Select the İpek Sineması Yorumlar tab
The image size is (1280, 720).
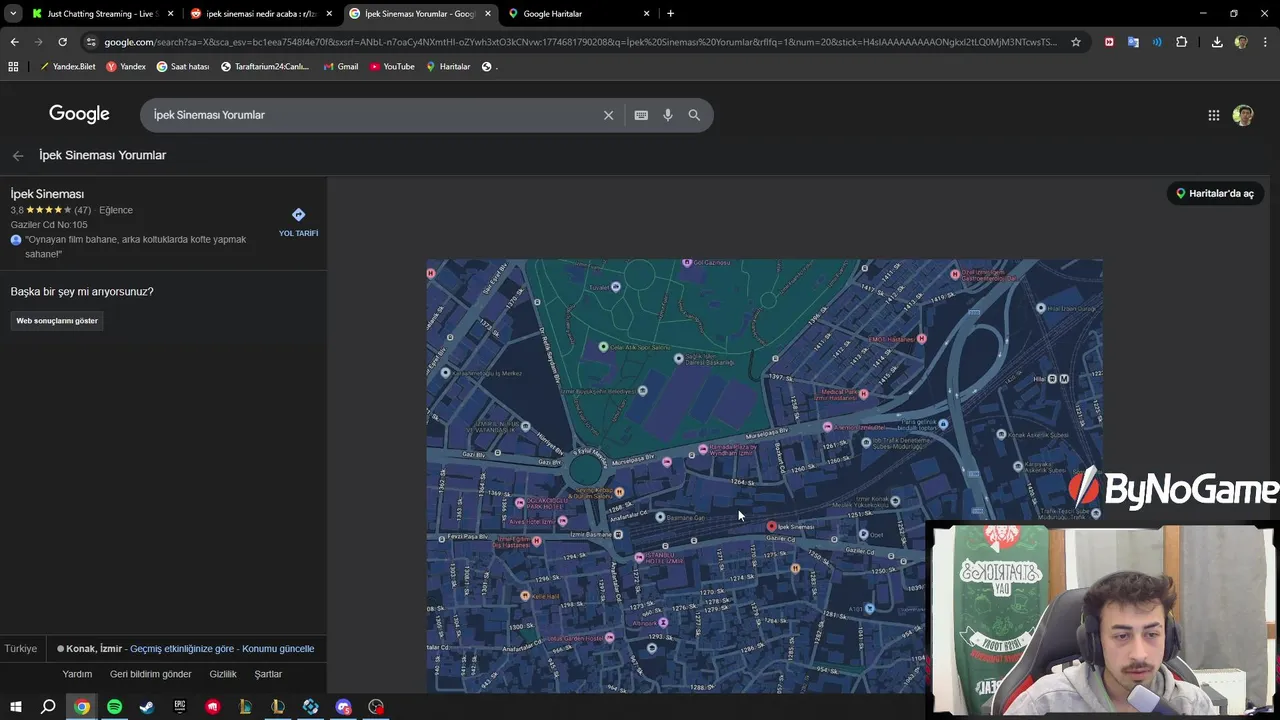[x=420, y=14]
